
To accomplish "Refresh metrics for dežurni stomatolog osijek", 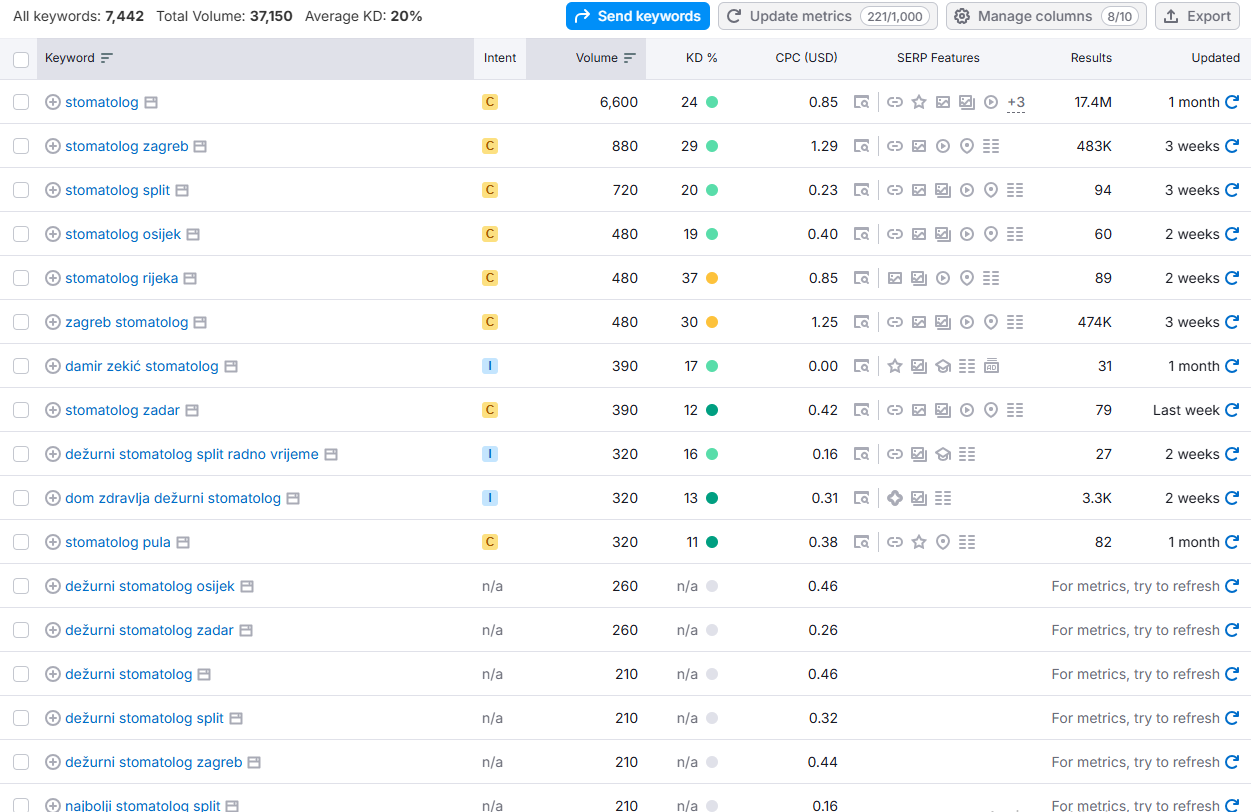I will coord(1232,586).
